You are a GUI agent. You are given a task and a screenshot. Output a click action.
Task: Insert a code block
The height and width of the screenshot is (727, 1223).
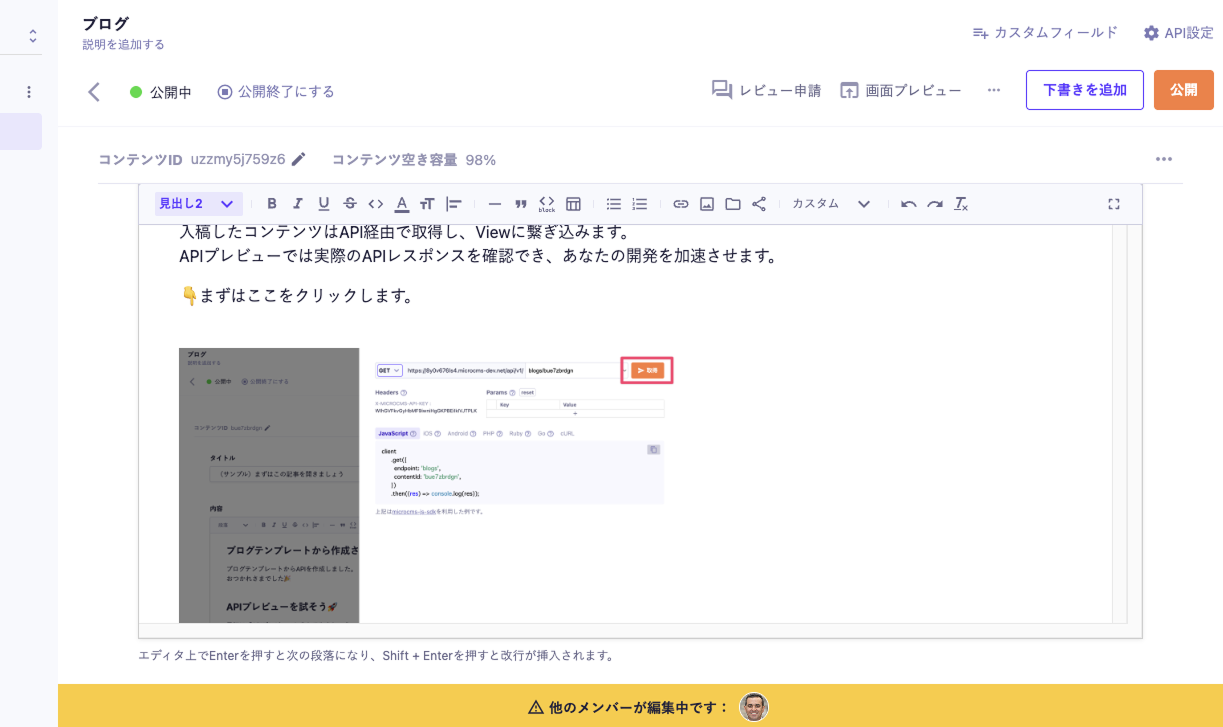click(547, 204)
